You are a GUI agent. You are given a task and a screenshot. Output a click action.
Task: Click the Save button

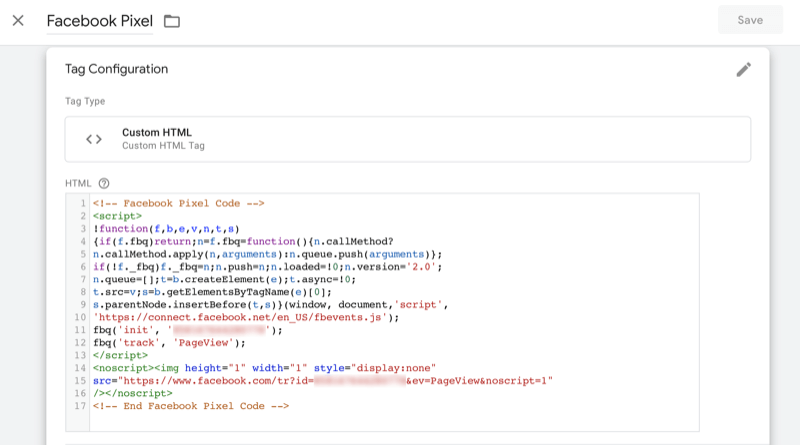[x=750, y=20]
